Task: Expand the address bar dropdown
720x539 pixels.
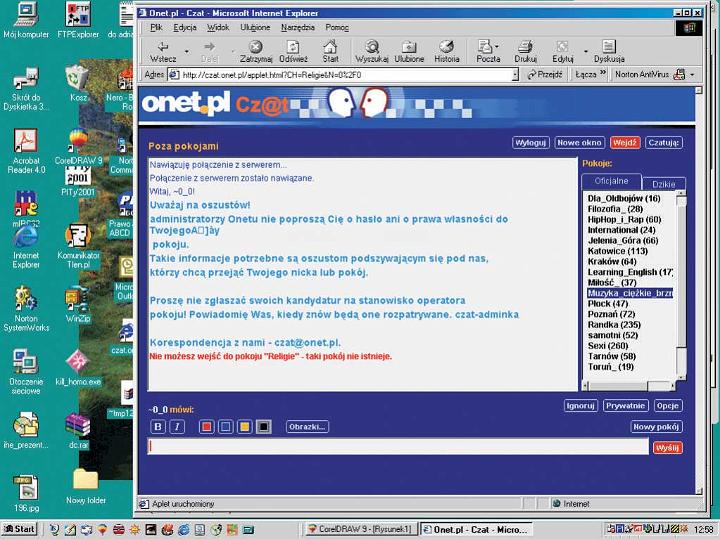Action: pyautogui.click(x=515, y=74)
